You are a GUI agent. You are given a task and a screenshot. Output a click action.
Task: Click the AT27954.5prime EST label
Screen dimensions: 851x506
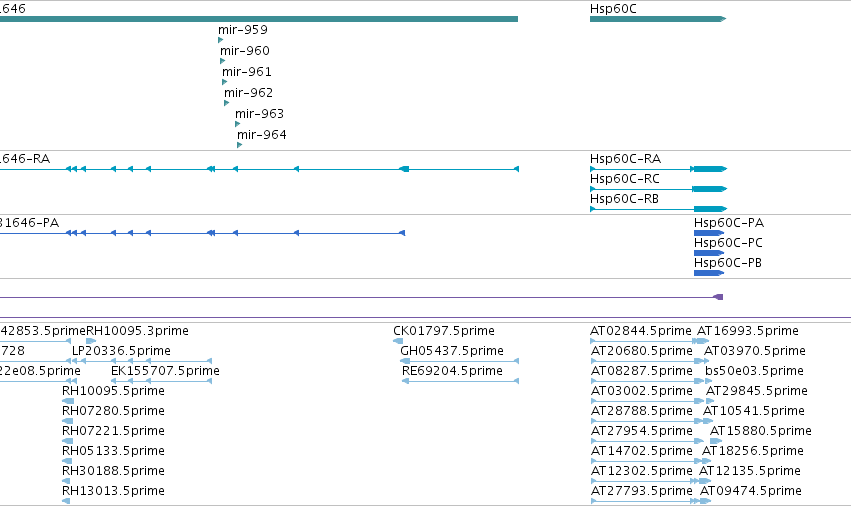pos(642,431)
